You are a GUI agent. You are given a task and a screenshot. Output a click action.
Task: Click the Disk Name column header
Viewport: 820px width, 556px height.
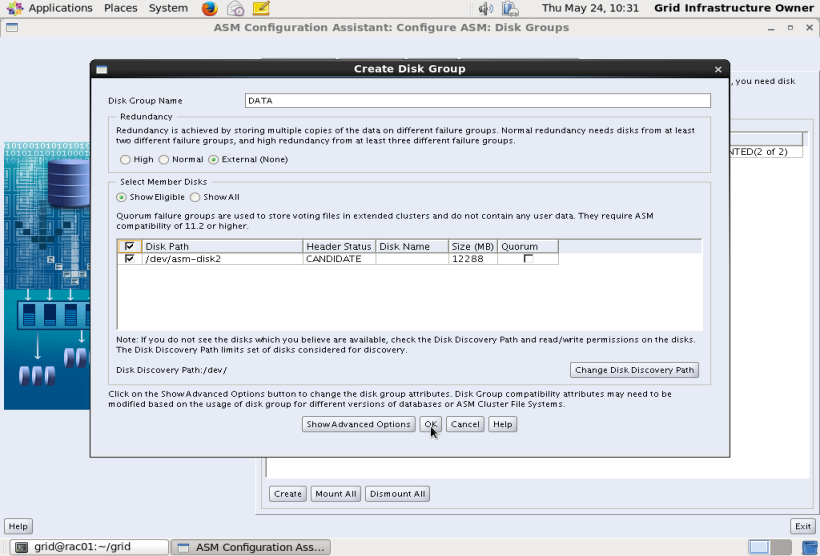pyautogui.click(x=412, y=246)
